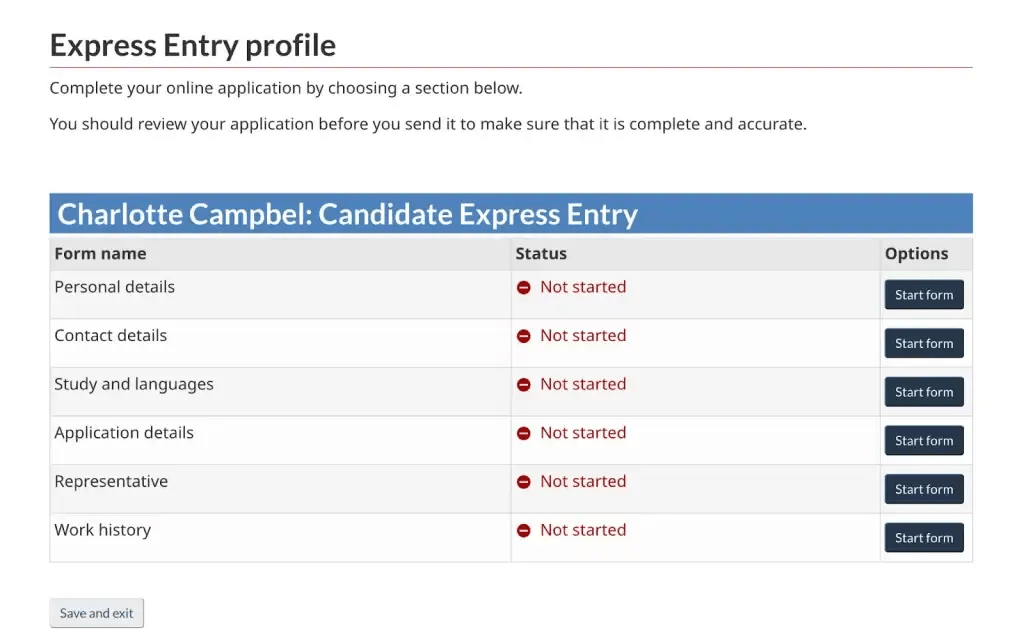Click the red status icon for Representative
The image size is (1024, 636).
pos(524,481)
